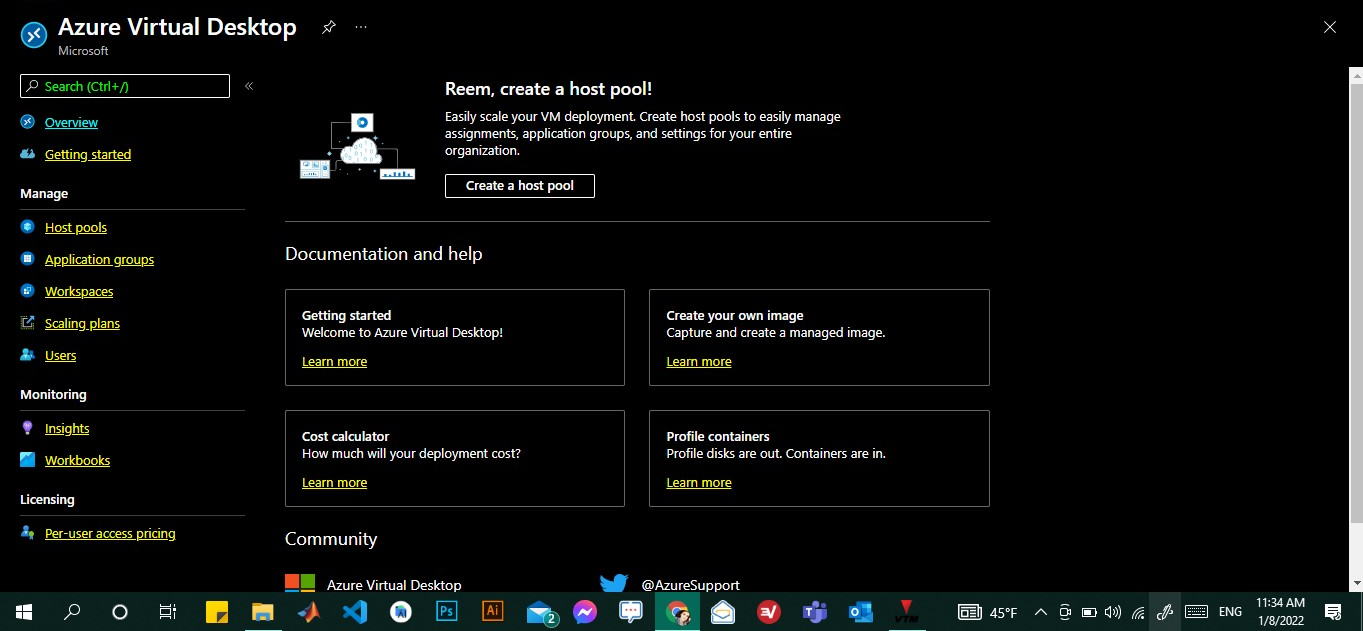Click Learn more under Profile containers
The height and width of the screenshot is (631, 1363).
(x=699, y=482)
